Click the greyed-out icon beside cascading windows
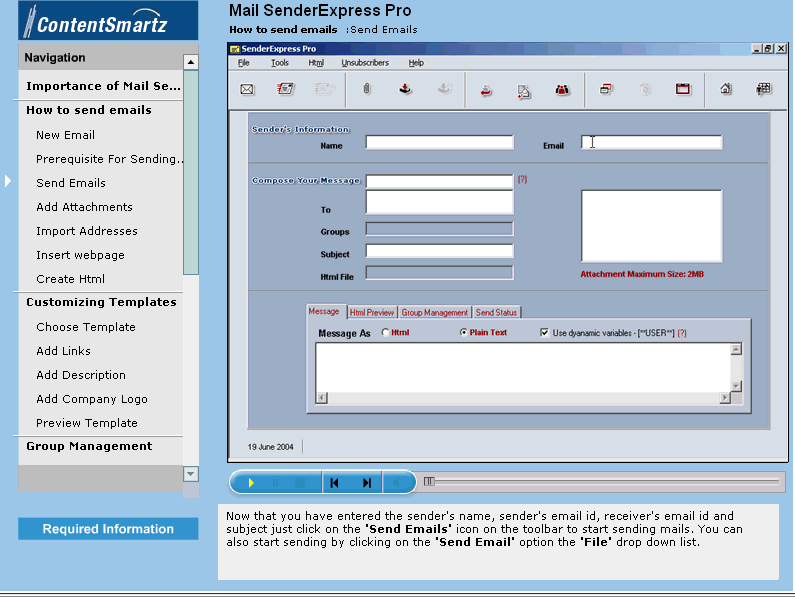 tap(645, 89)
